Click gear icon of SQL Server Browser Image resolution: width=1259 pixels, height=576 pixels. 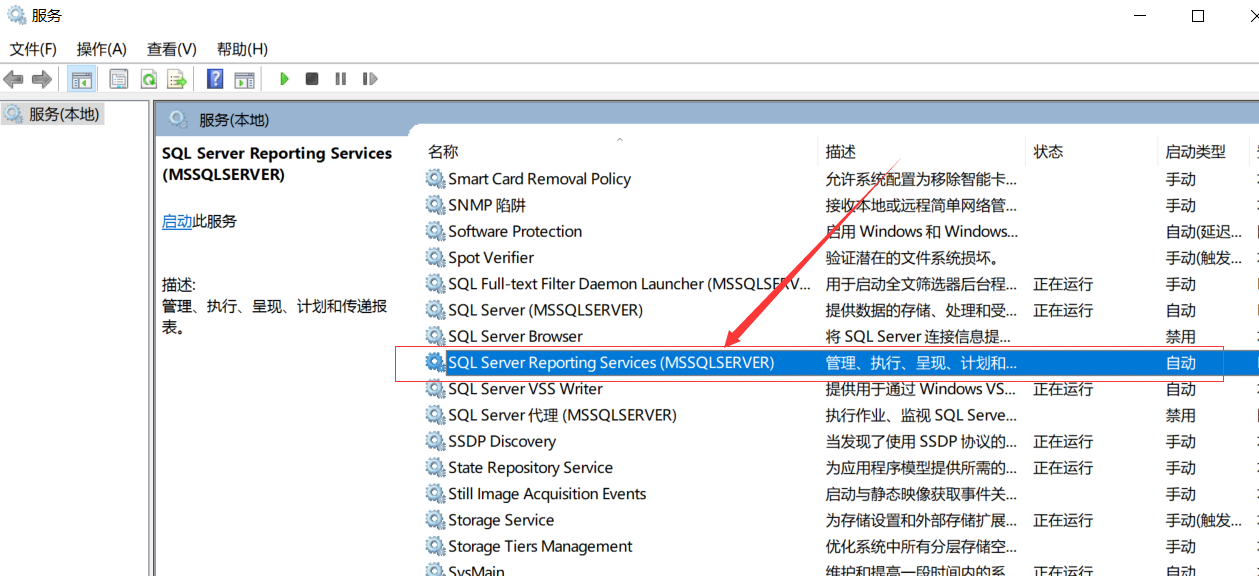[435, 336]
